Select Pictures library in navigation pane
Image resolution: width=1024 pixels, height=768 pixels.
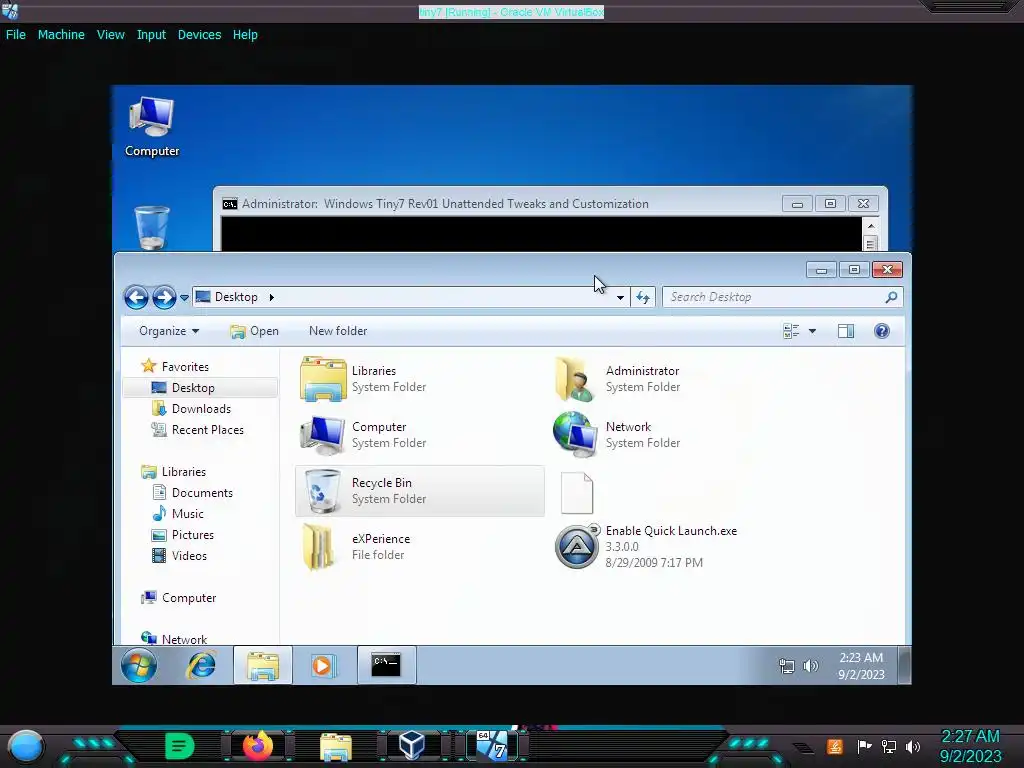(x=182, y=534)
